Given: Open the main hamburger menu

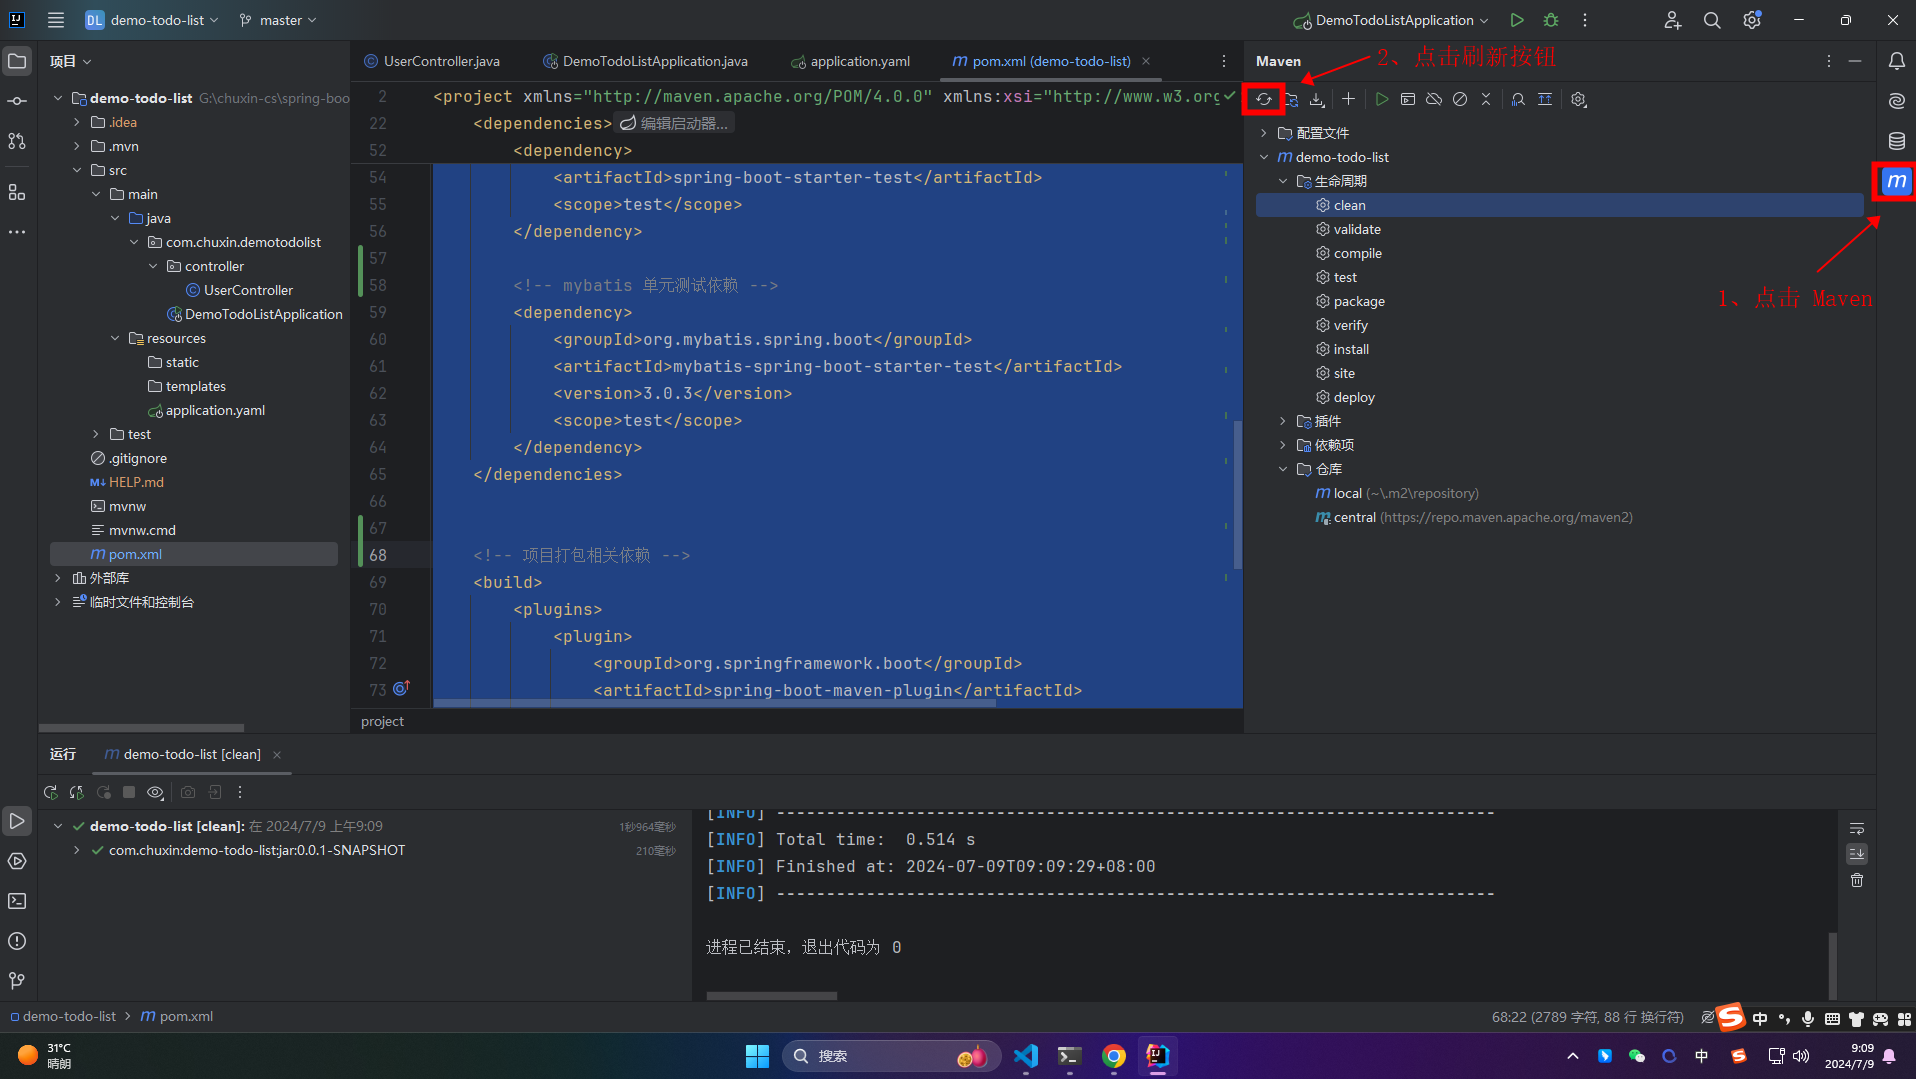Looking at the screenshot, I should point(56,20).
